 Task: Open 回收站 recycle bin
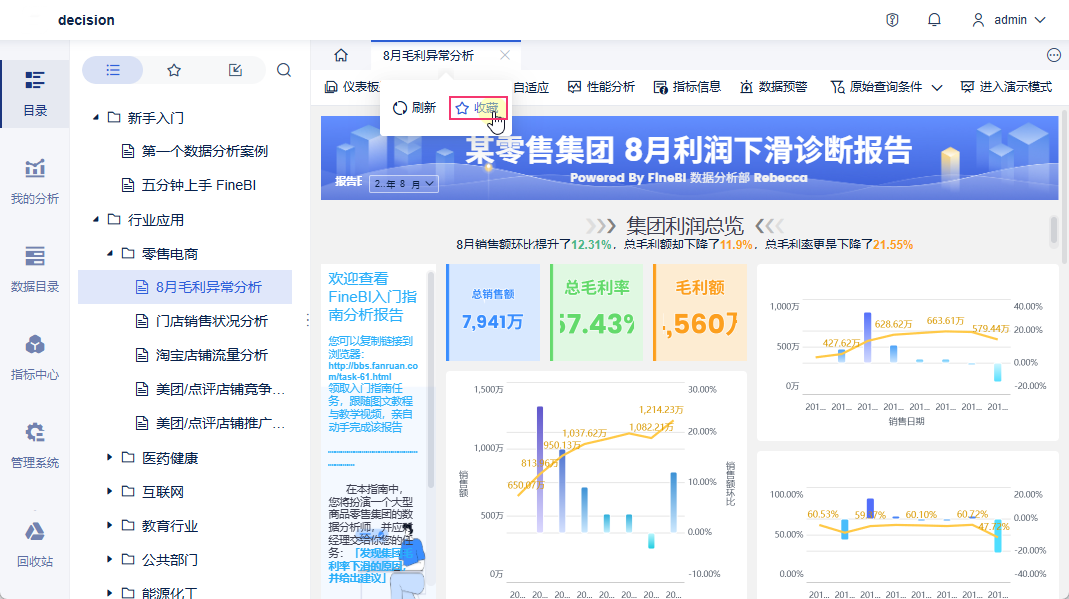click(35, 544)
